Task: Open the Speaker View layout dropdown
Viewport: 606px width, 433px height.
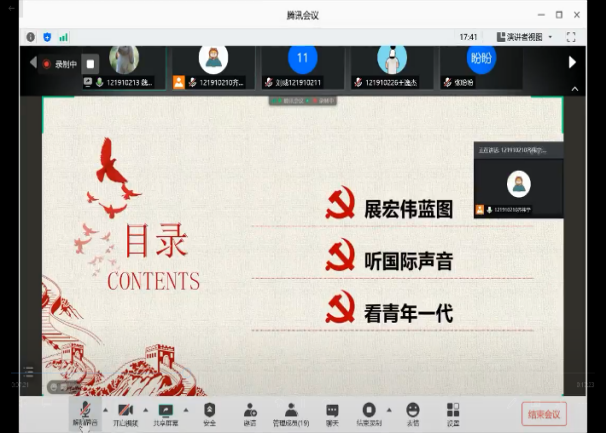Action: pyautogui.click(x=521, y=37)
